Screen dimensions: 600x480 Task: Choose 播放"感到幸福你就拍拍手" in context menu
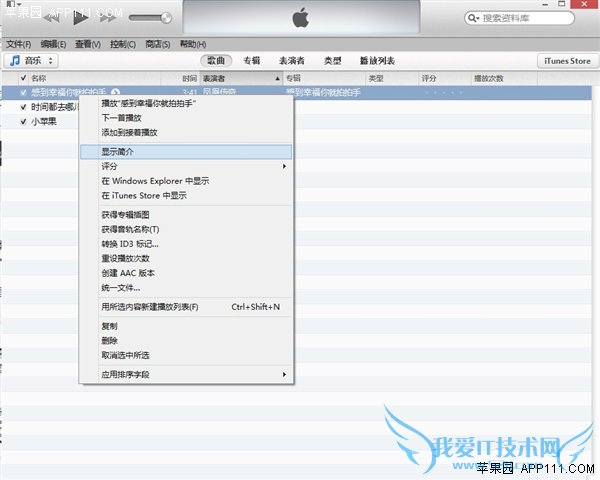tap(186, 103)
